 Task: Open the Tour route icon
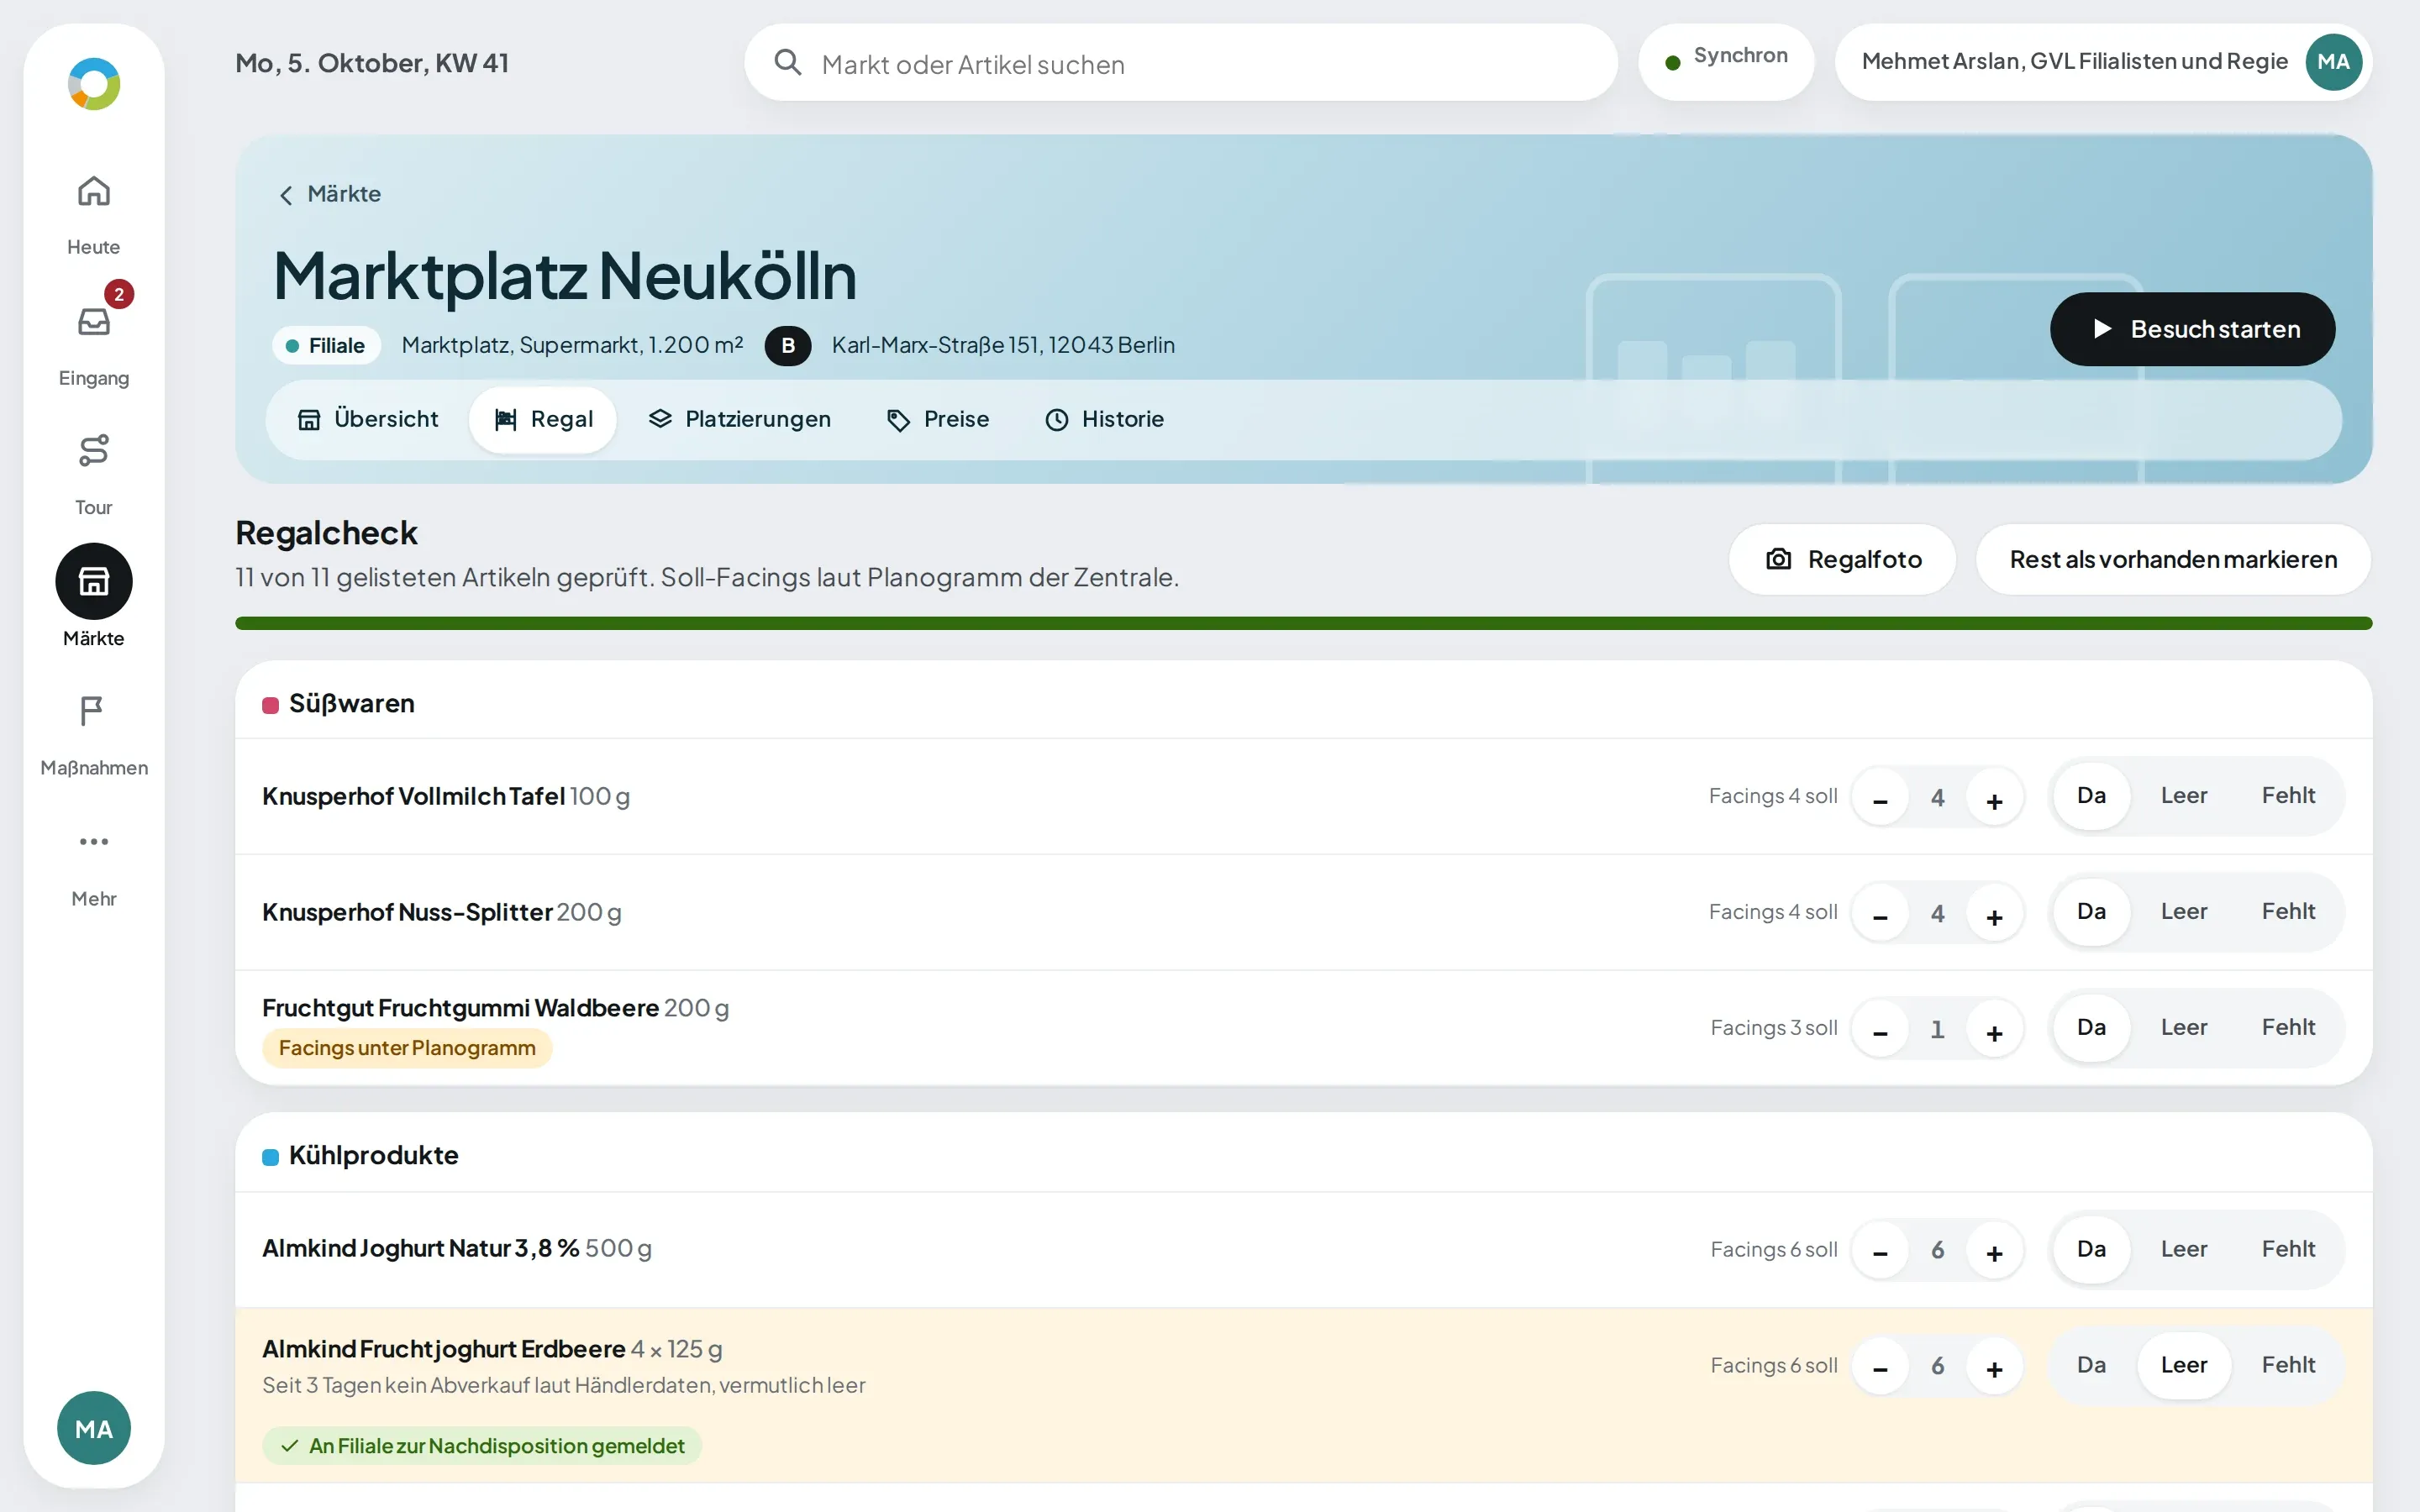[94, 451]
